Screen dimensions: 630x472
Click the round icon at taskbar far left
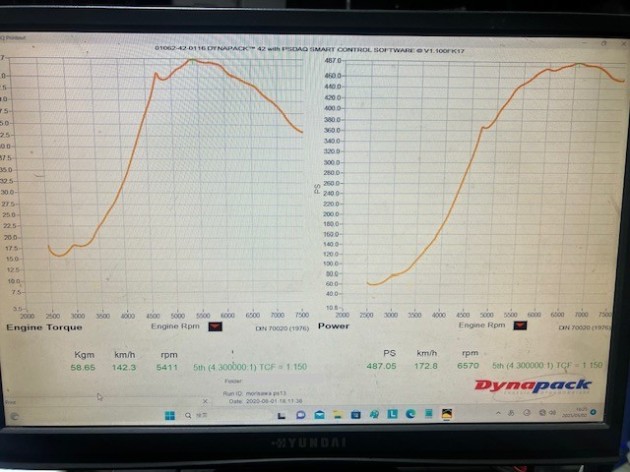14,416
